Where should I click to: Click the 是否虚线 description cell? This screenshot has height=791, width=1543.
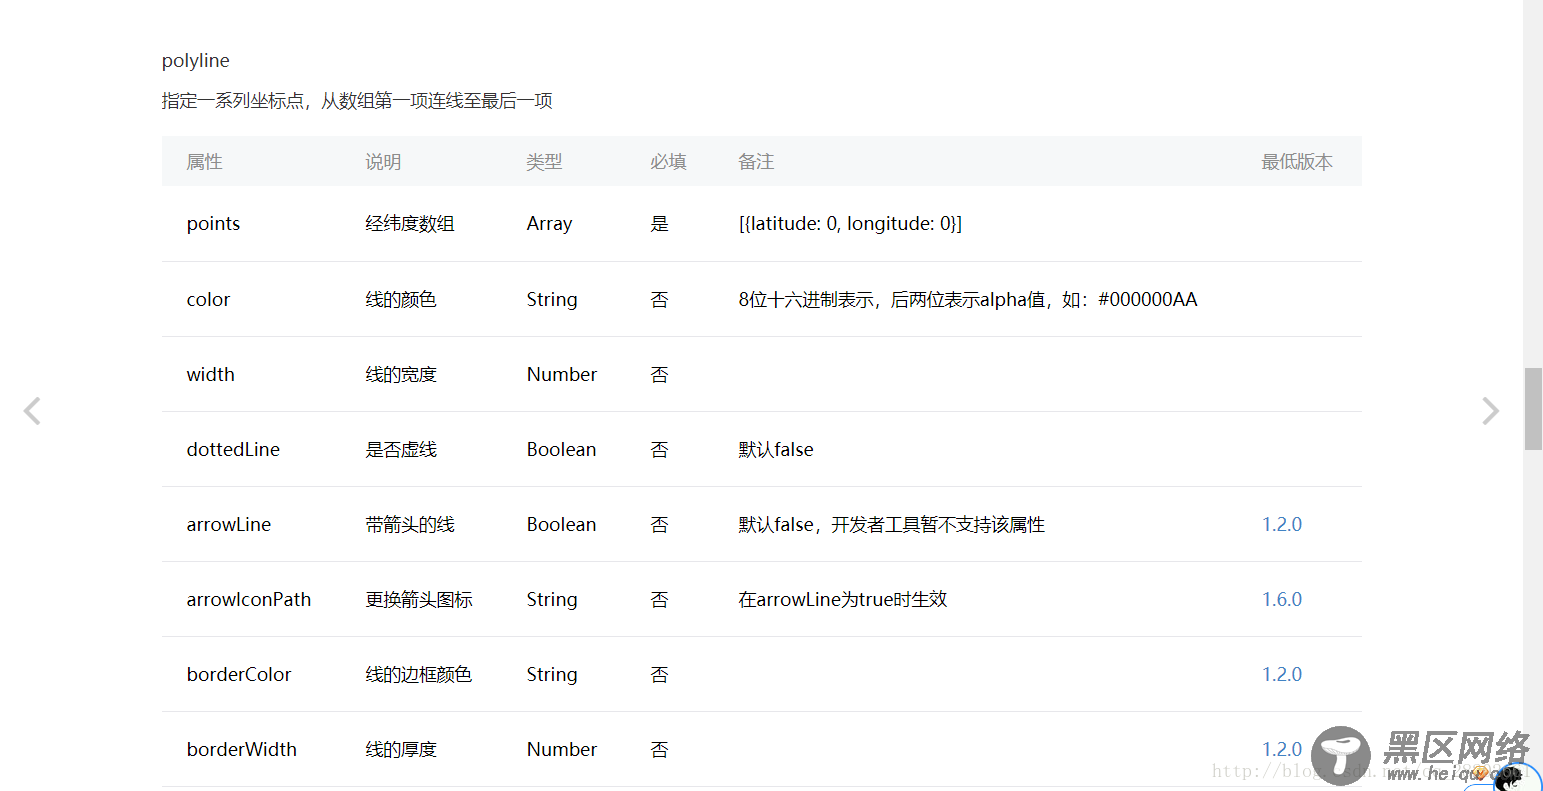tap(401, 449)
